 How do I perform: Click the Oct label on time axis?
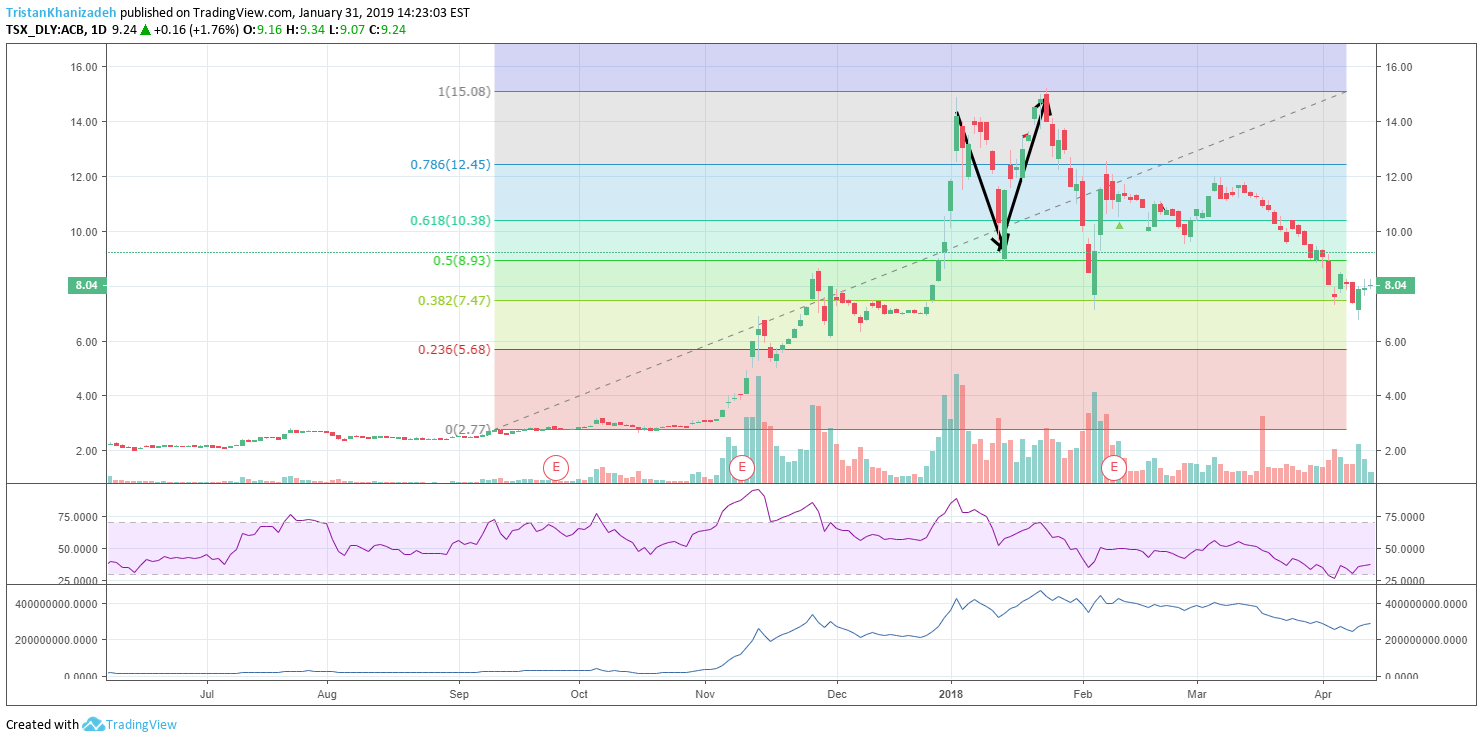(579, 692)
